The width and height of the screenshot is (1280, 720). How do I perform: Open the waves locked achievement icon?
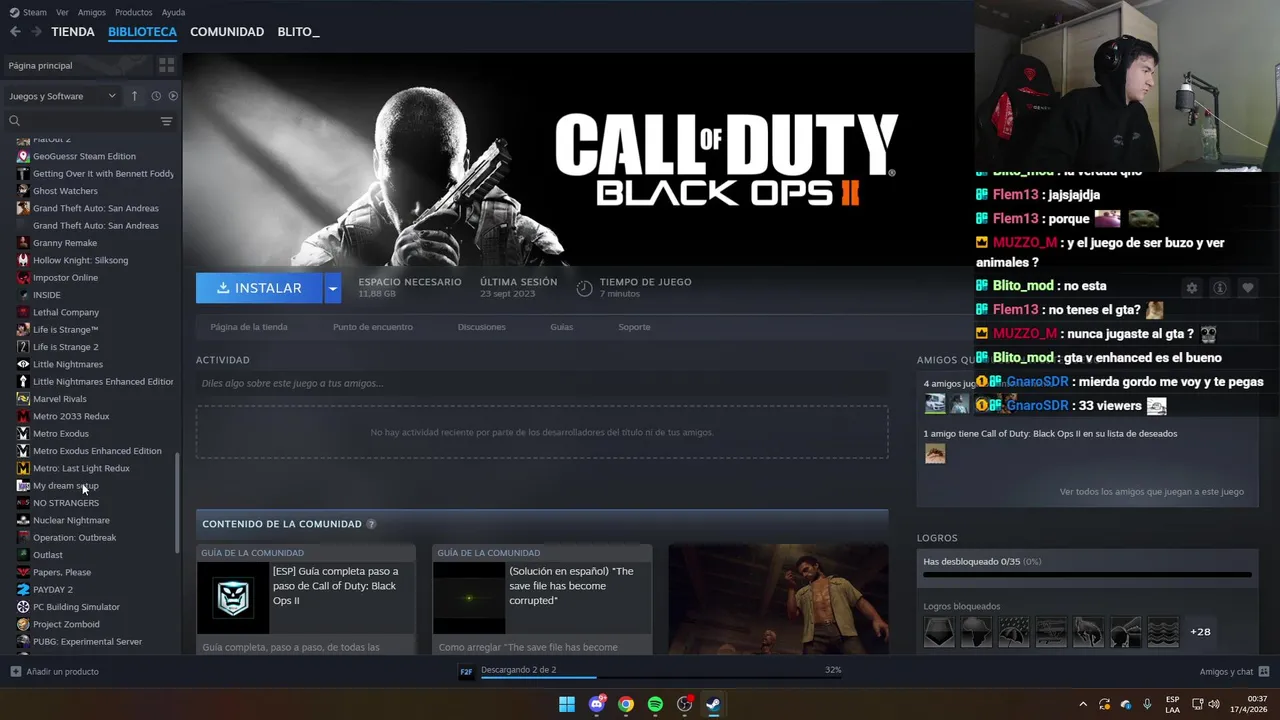1163,632
